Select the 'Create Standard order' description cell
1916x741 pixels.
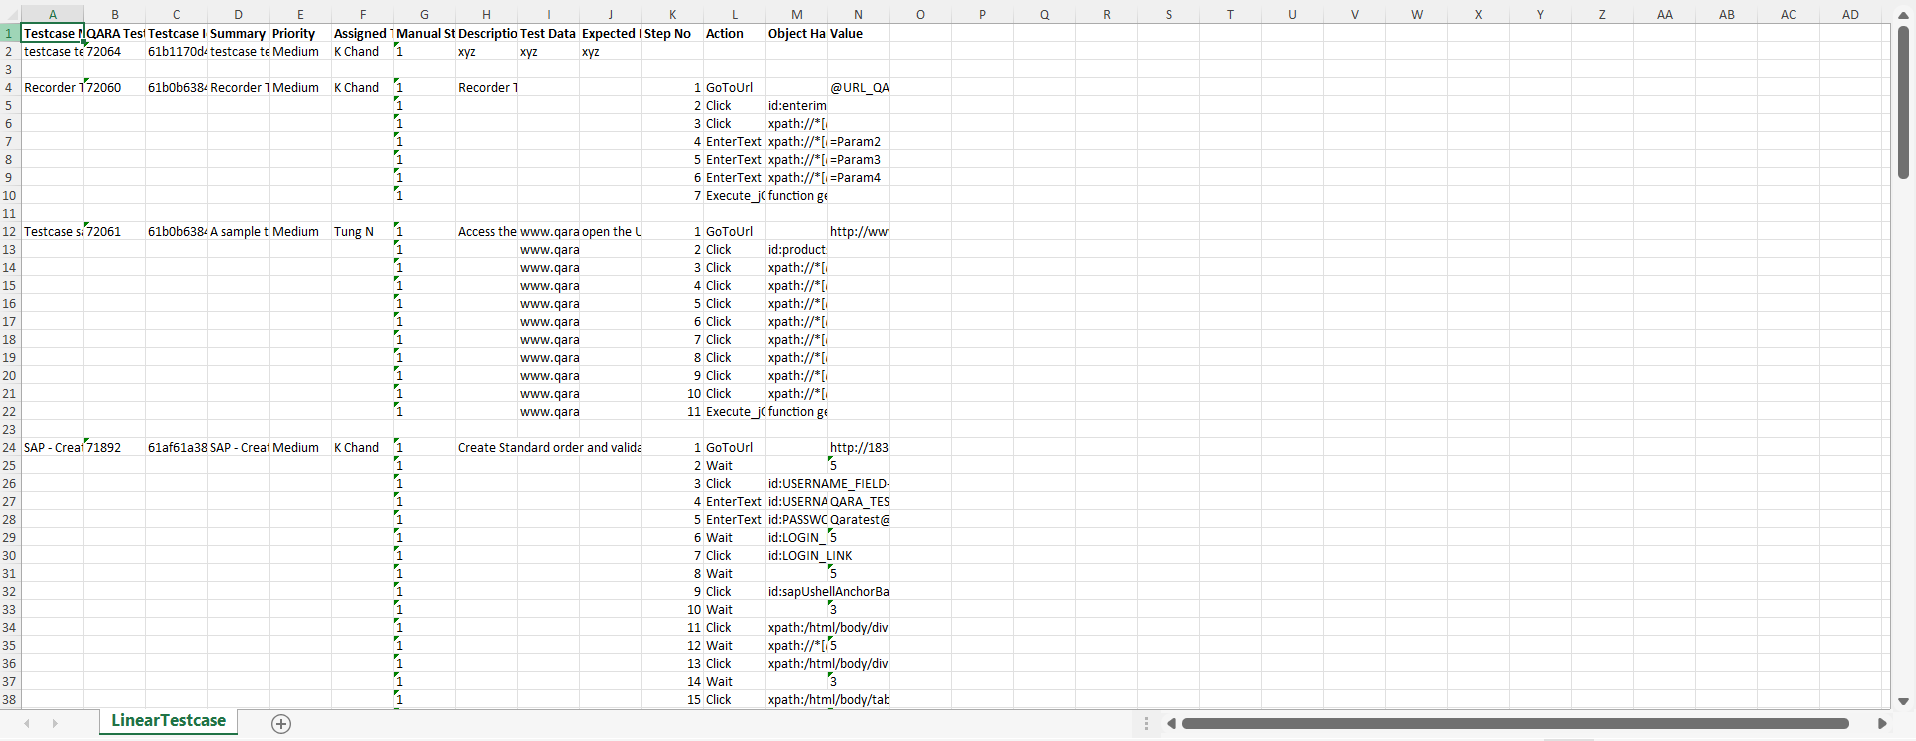(486, 447)
